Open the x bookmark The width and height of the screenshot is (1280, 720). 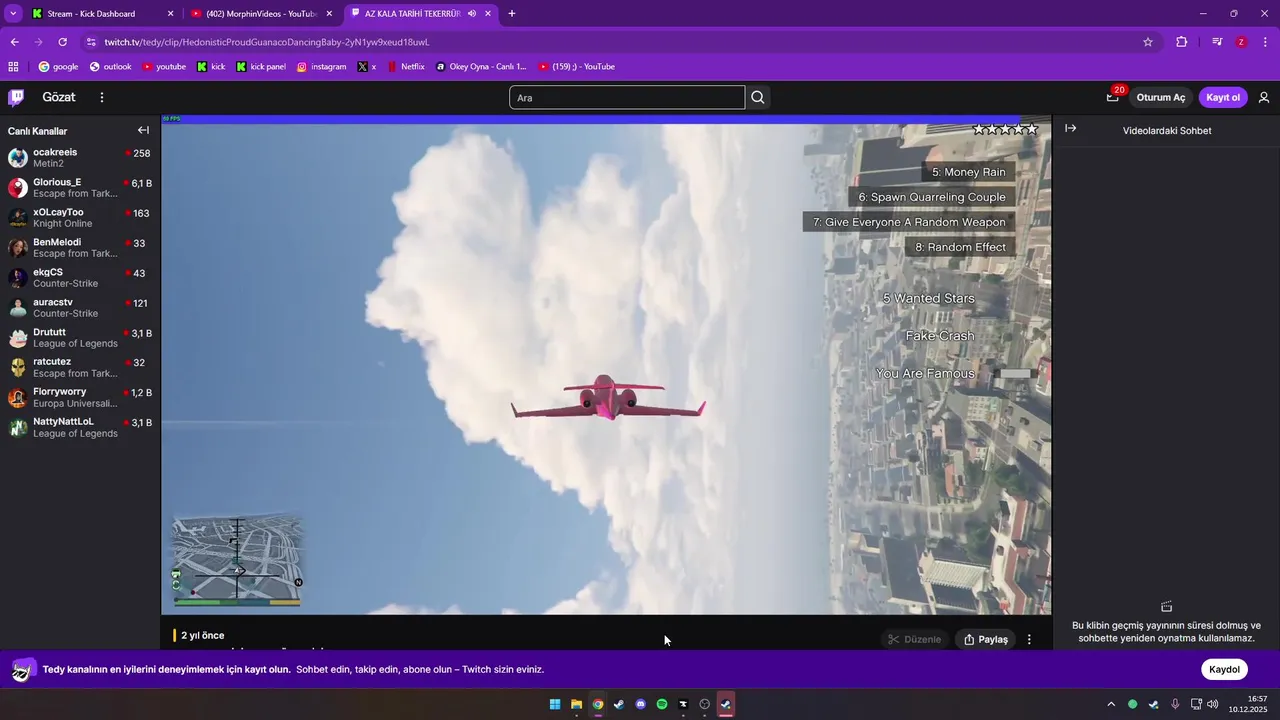[x=367, y=67]
